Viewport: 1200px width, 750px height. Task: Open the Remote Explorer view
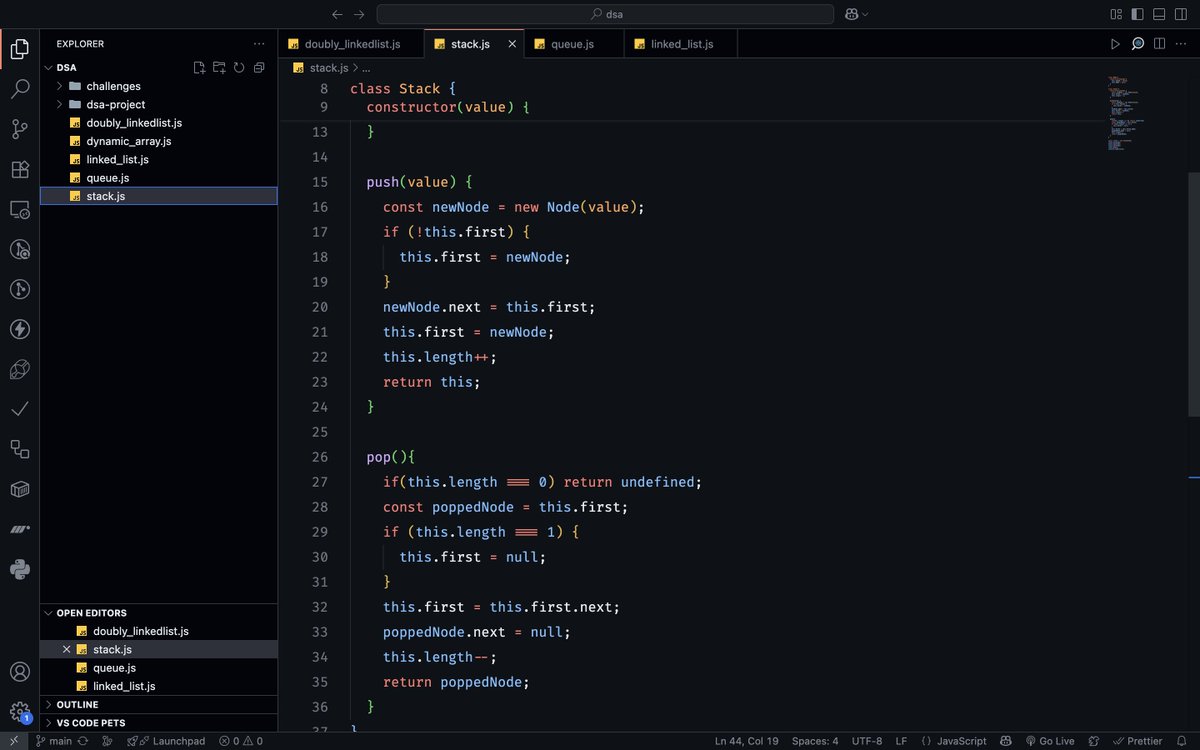[19, 209]
